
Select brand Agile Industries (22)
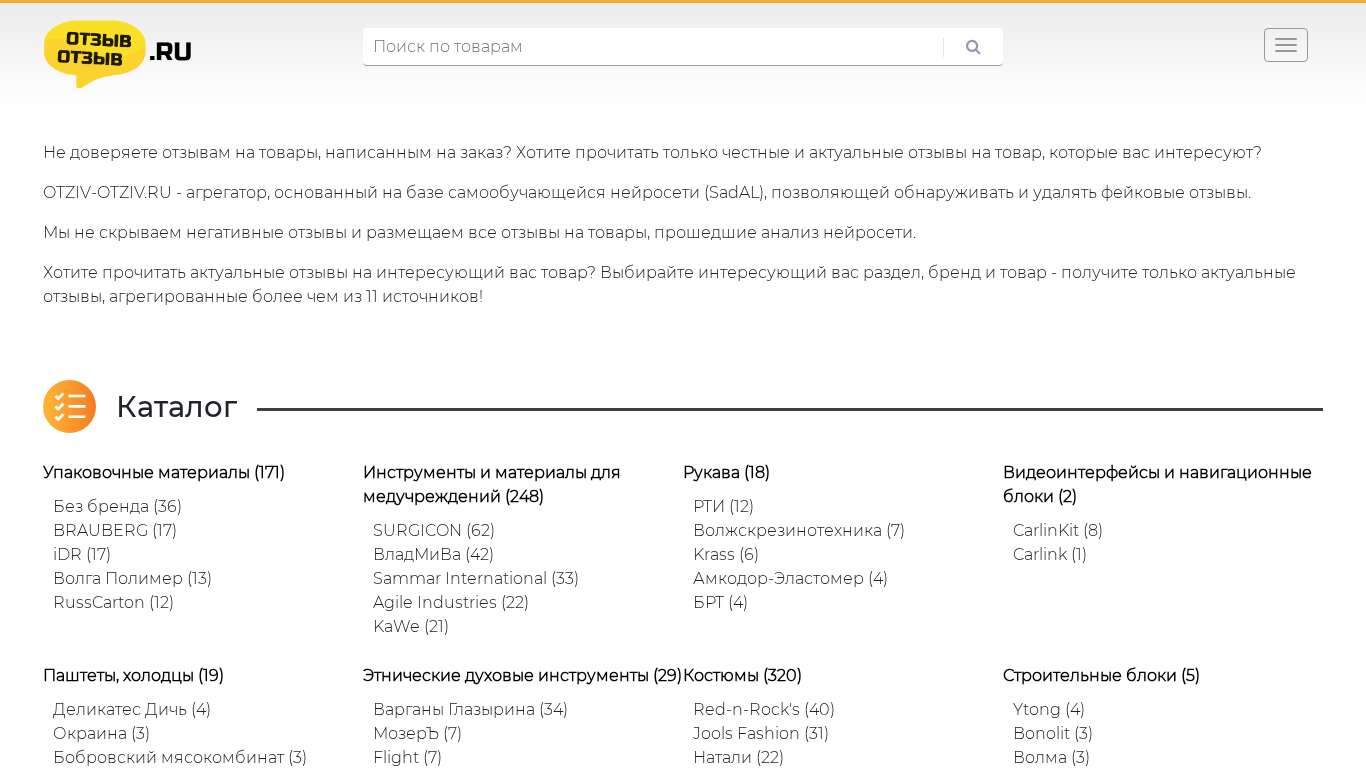451,602
